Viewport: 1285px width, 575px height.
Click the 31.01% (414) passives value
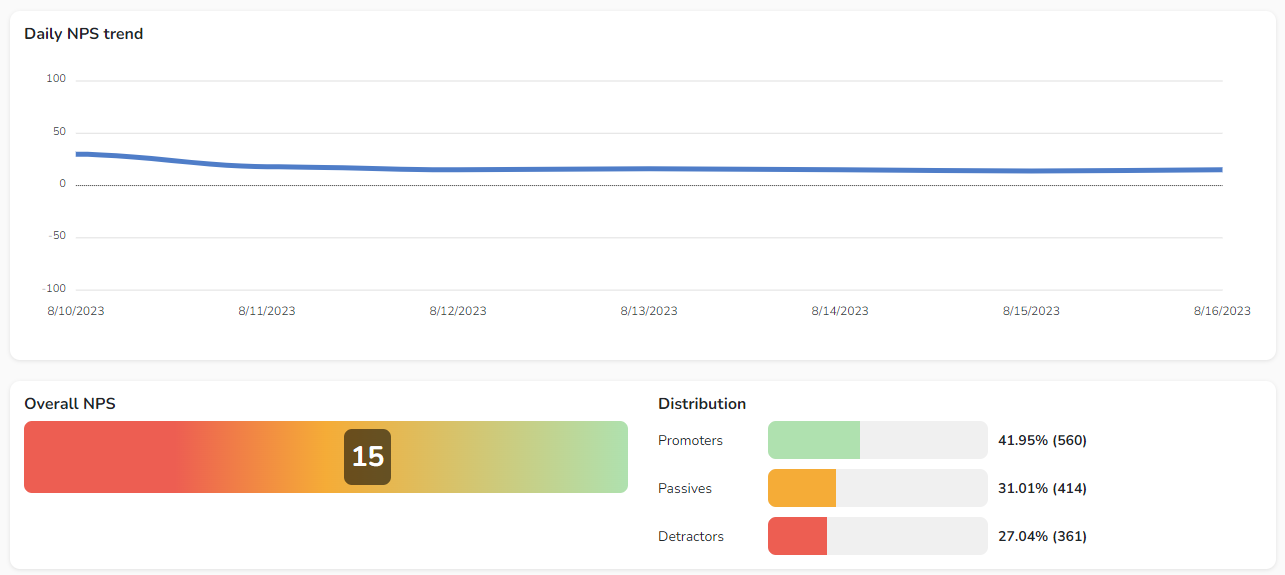tap(1042, 488)
